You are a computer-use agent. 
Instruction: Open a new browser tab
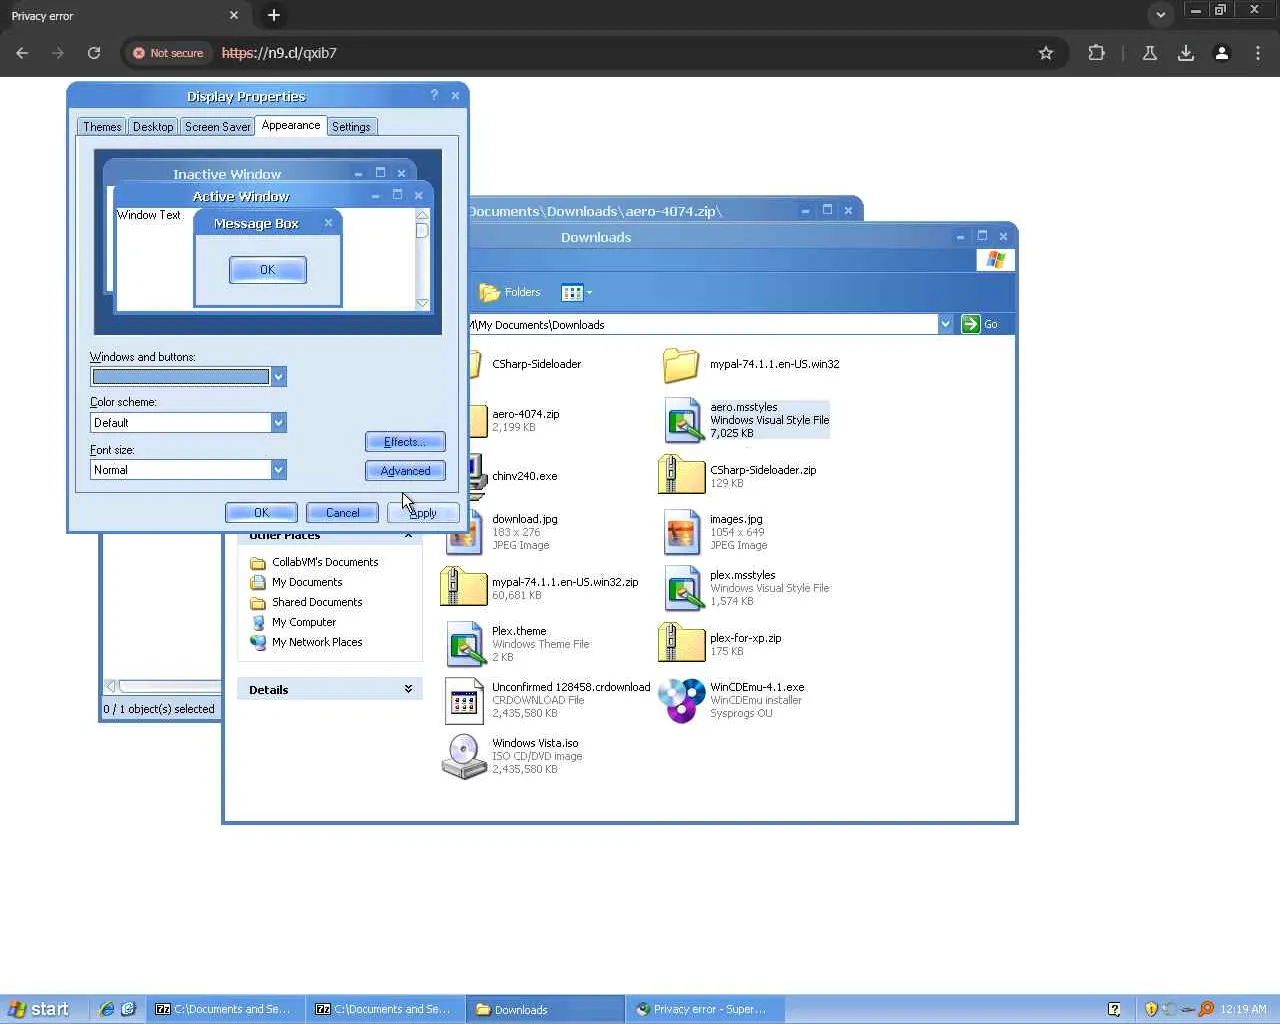coord(274,15)
